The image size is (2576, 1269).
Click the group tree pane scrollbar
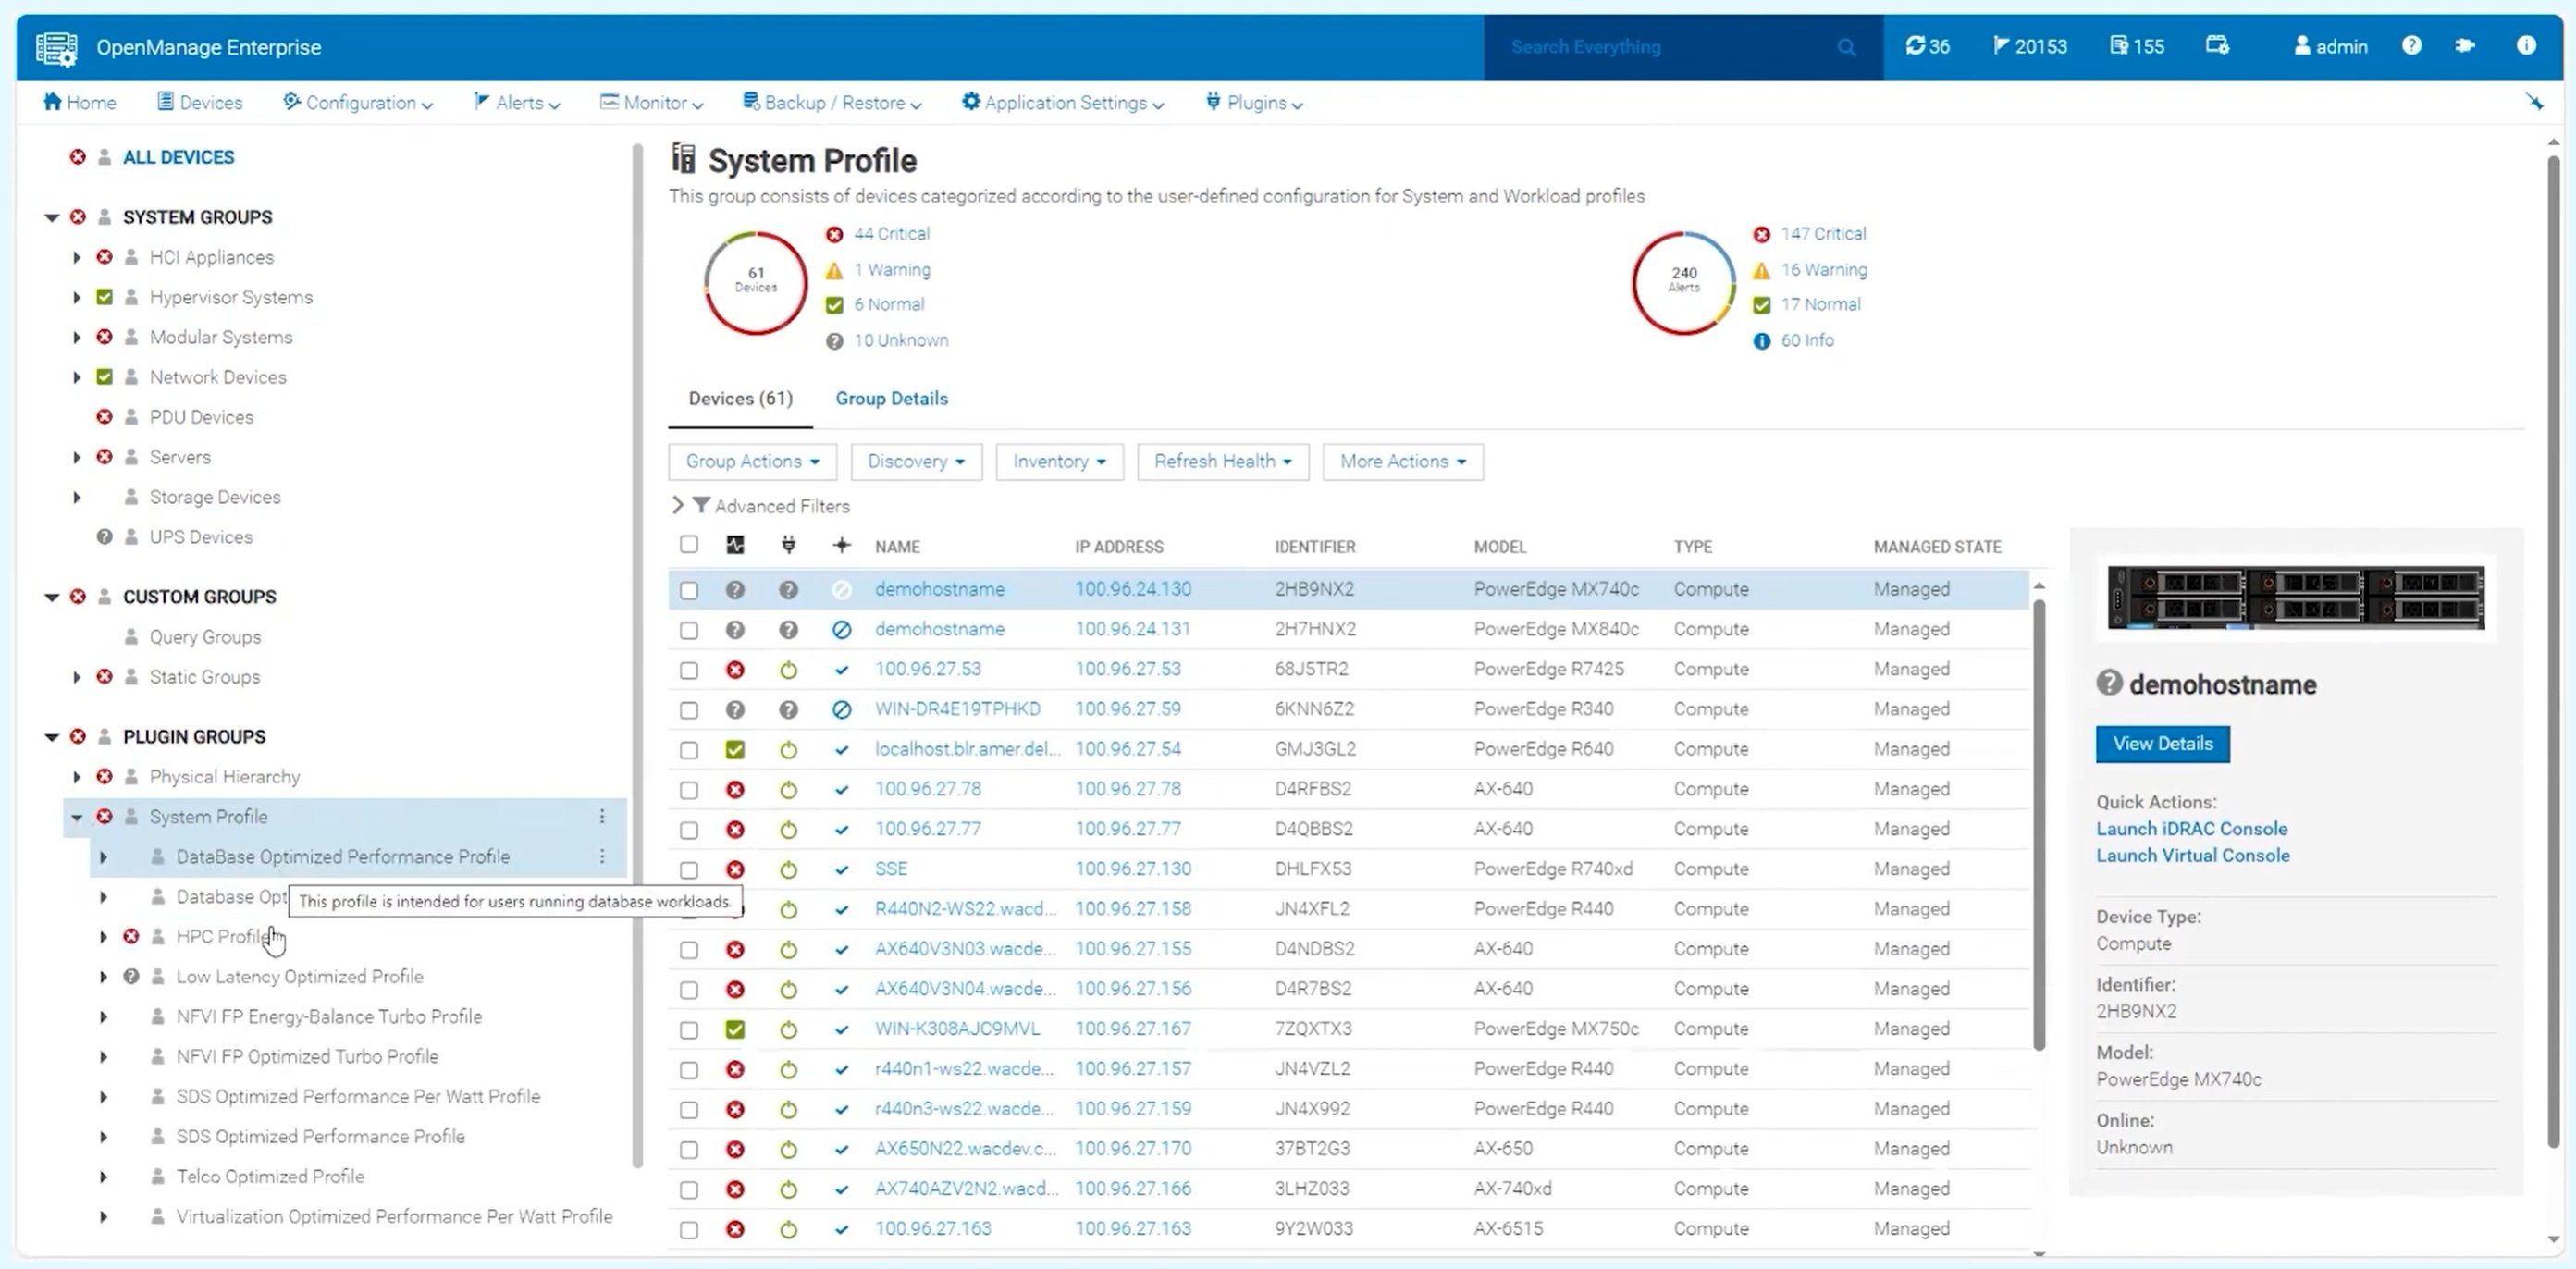pyautogui.click(x=637, y=655)
